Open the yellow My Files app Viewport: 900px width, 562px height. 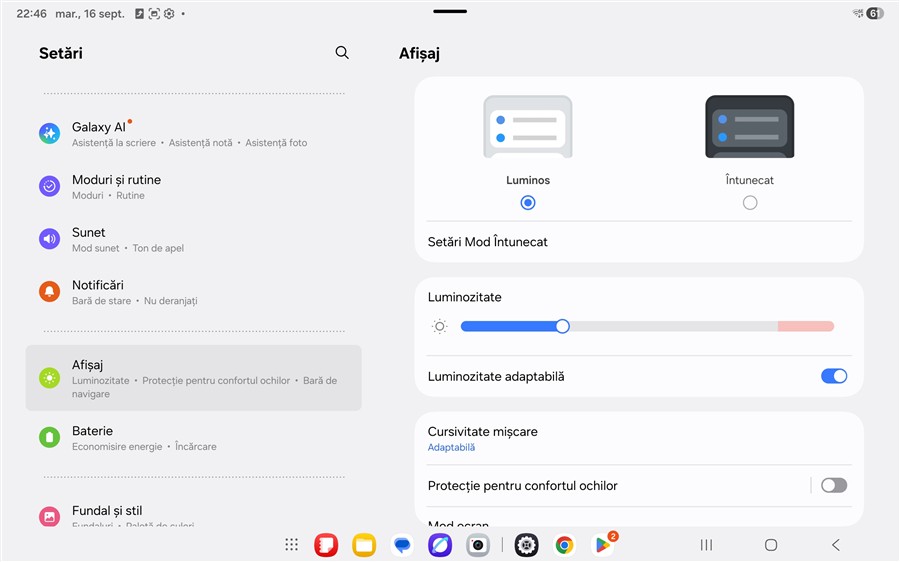[364, 545]
